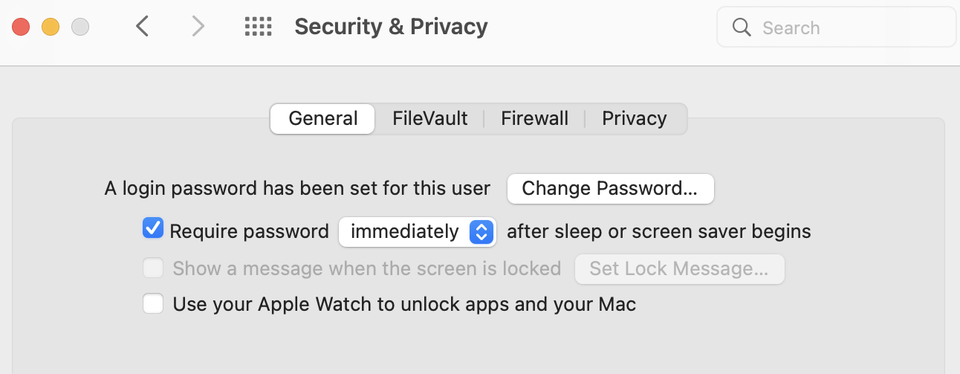The width and height of the screenshot is (960, 374).
Task: Click the Change Password… button
Action: [x=610, y=189]
